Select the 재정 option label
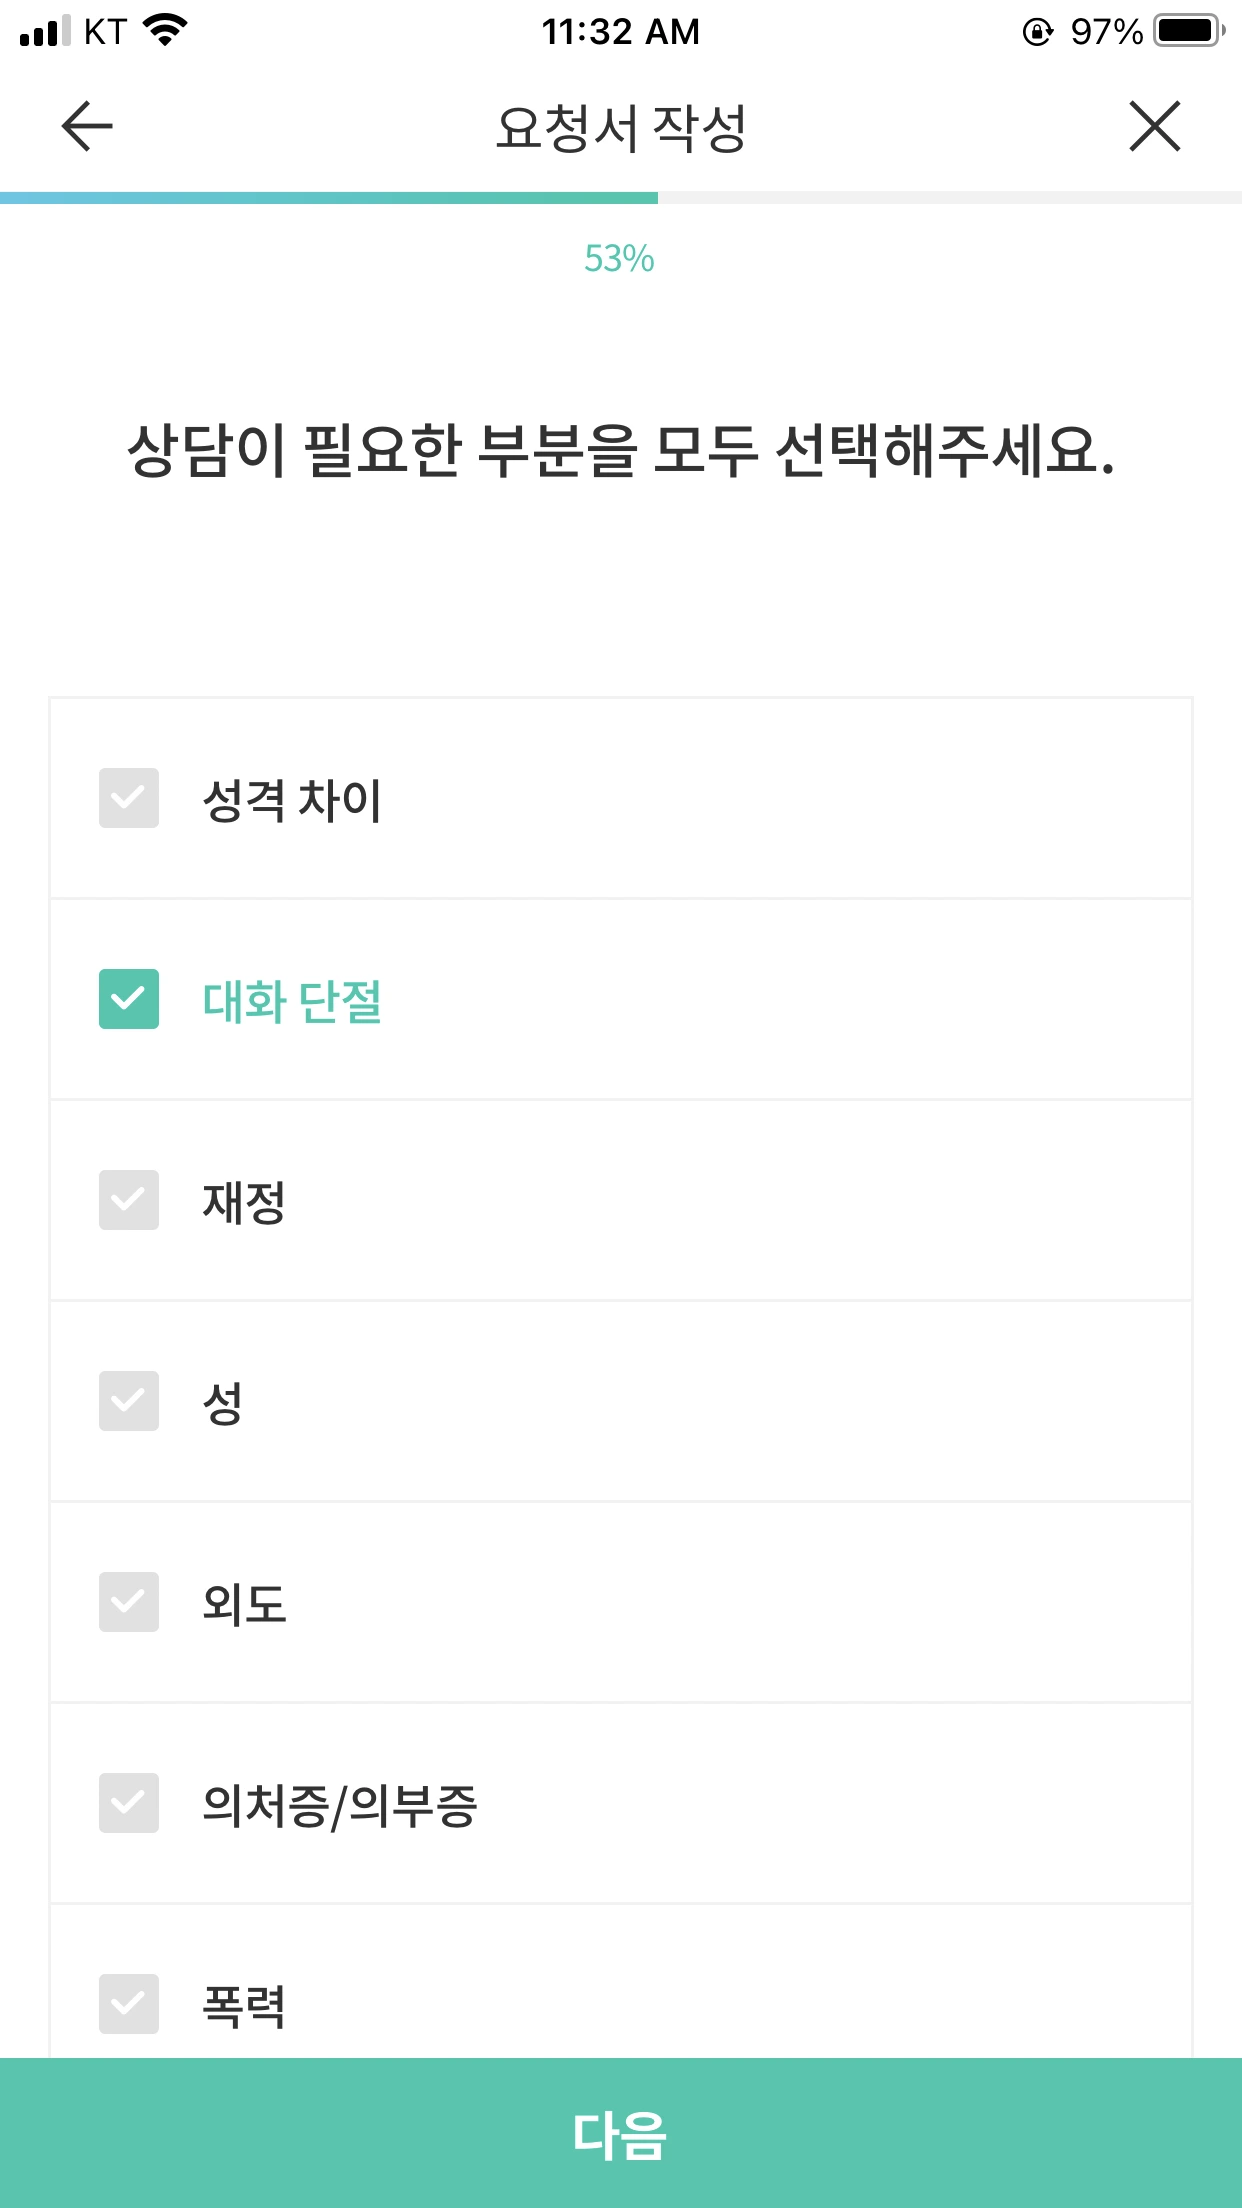This screenshot has width=1242, height=2208. coord(244,1202)
